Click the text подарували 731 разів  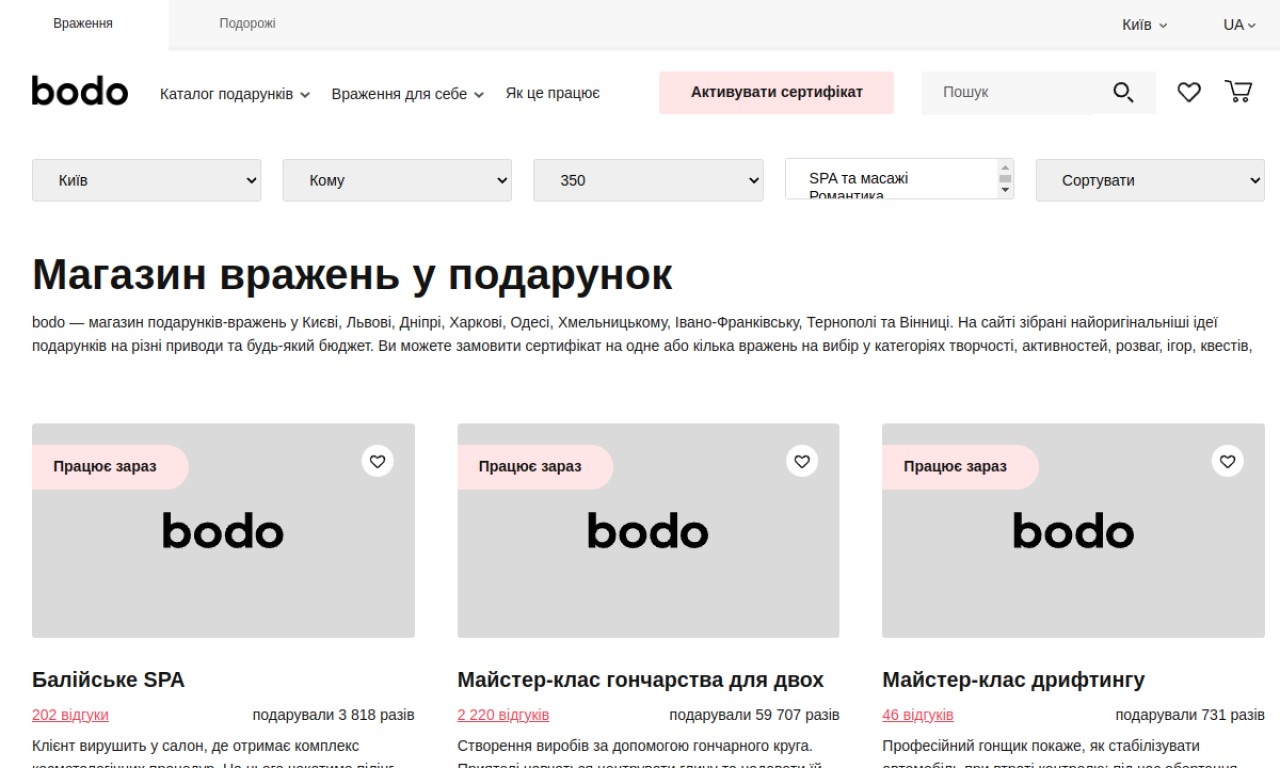click(x=1190, y=715)
